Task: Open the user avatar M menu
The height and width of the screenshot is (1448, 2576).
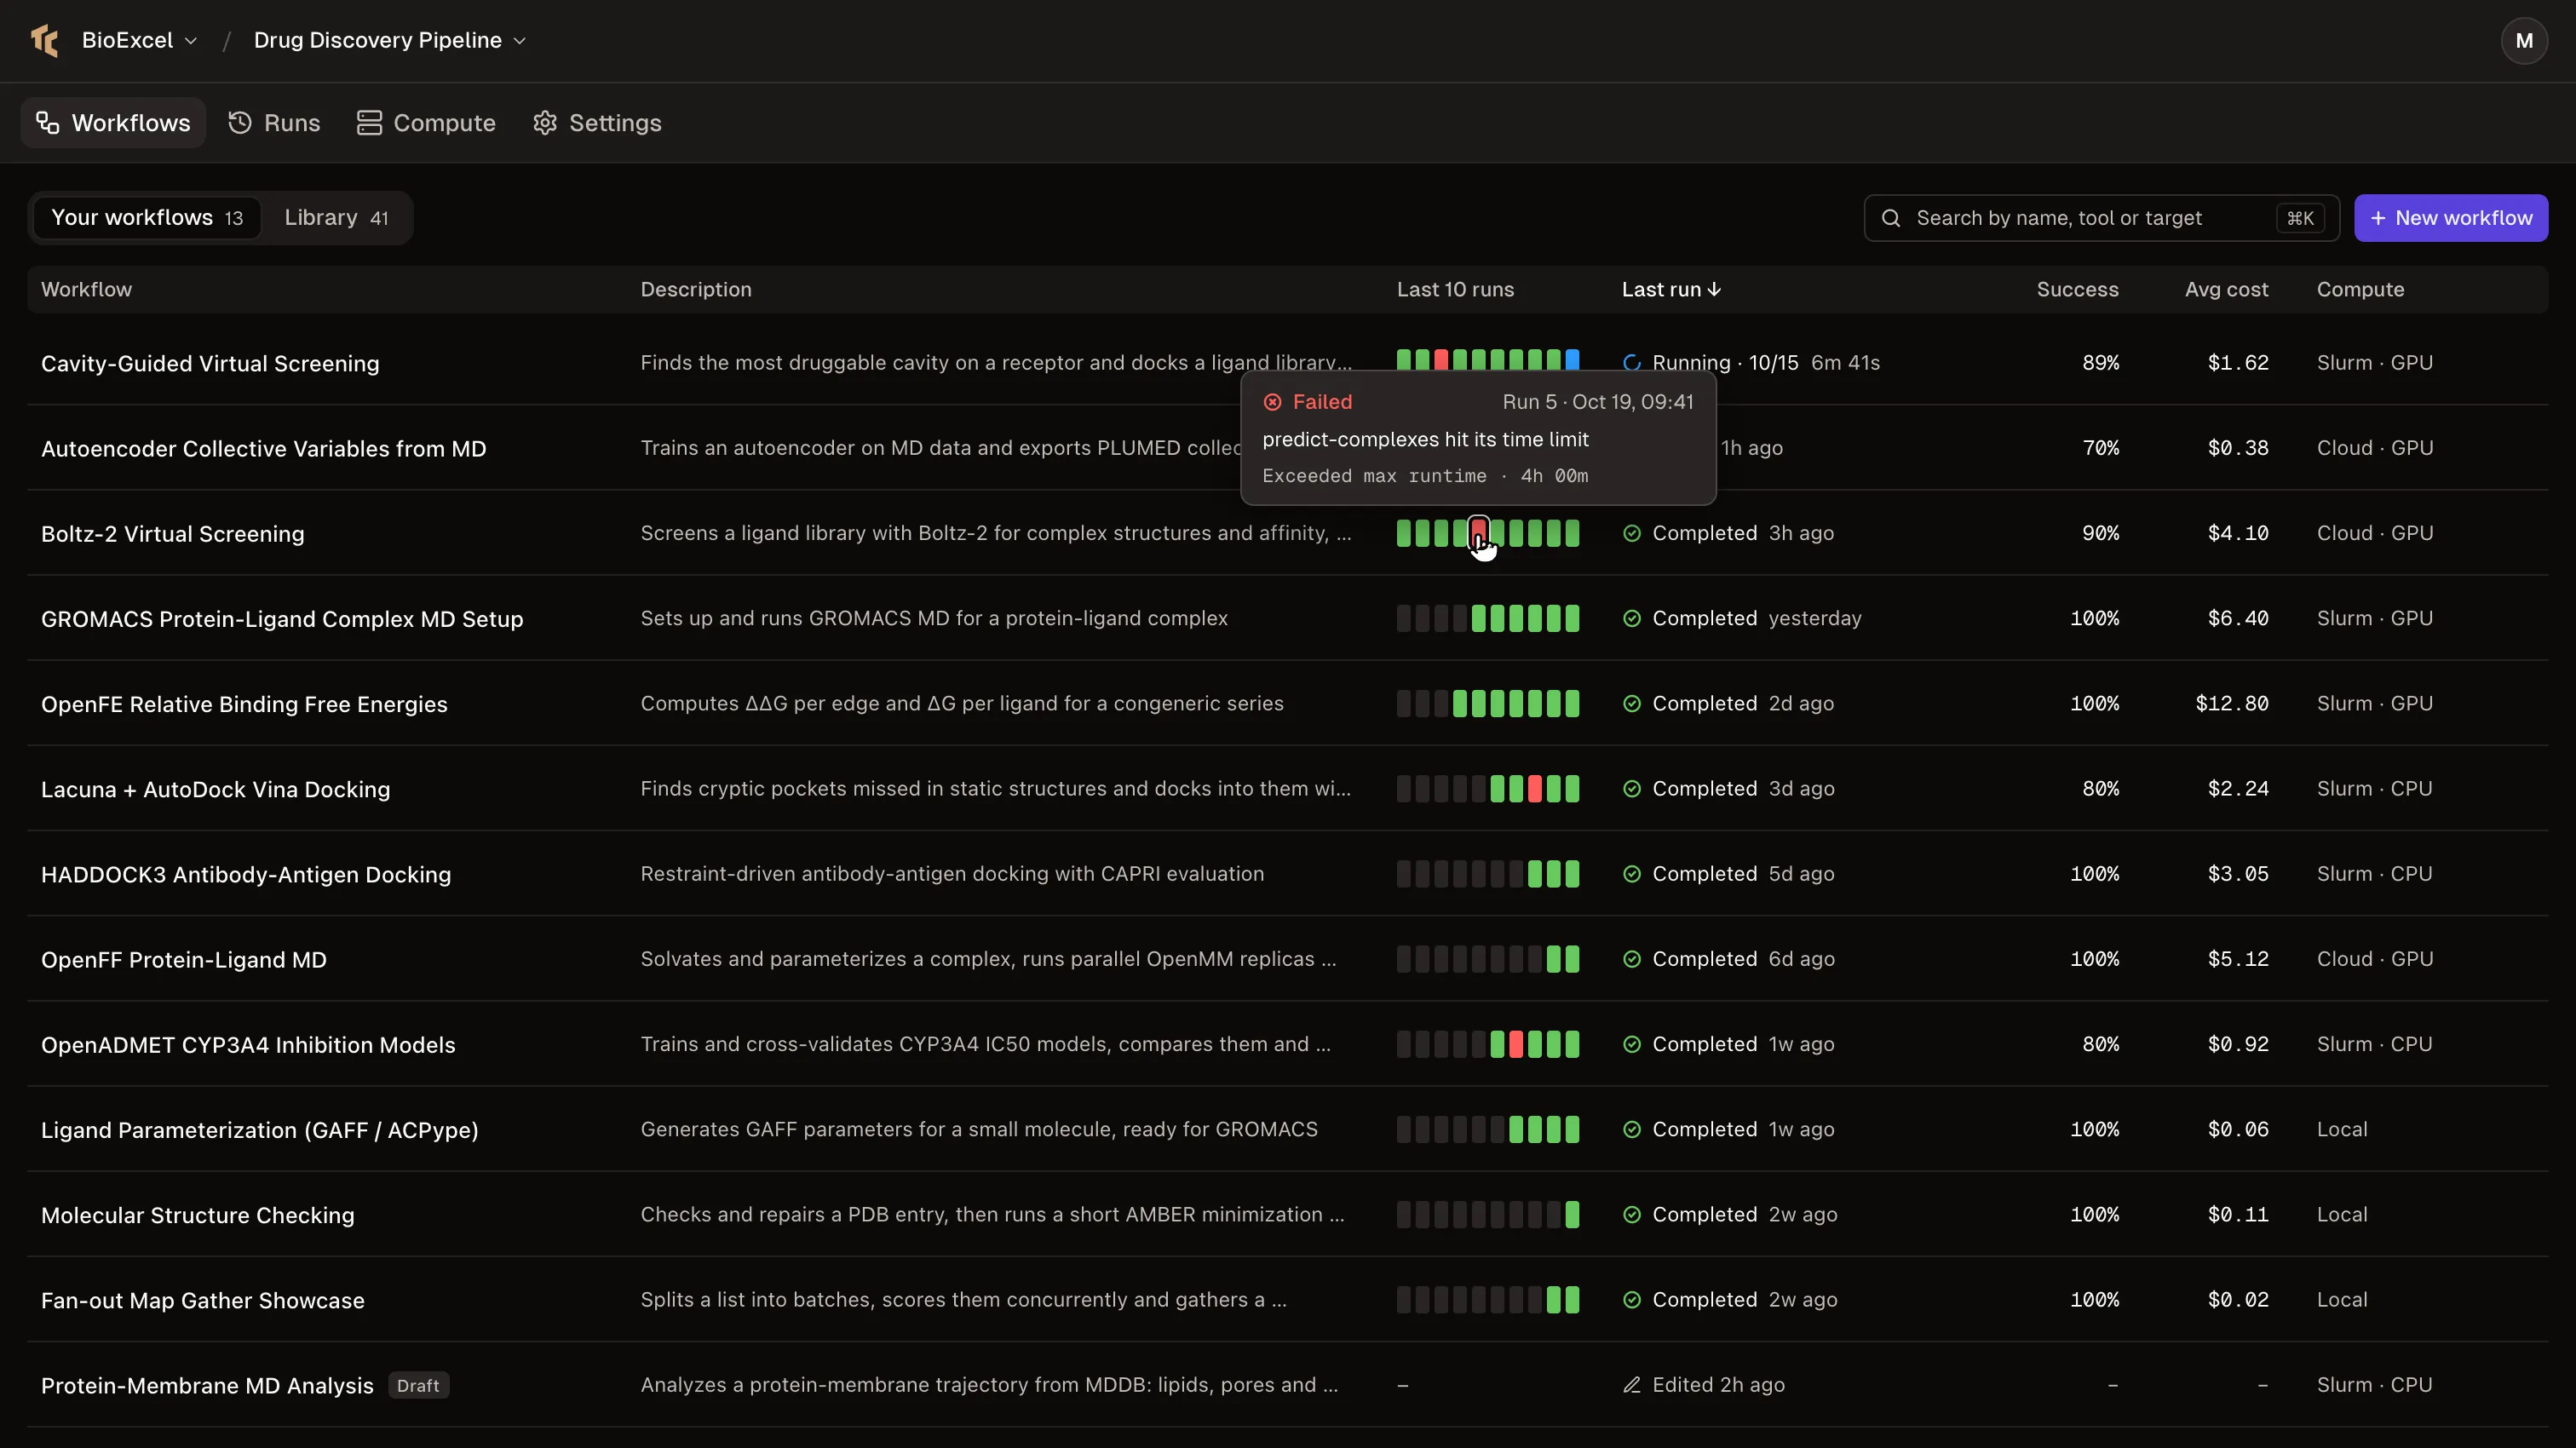Action: (x=2523, y=41)
